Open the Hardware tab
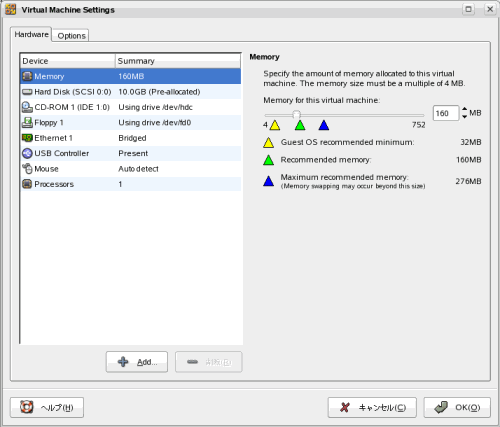 [x=31, y=34]
